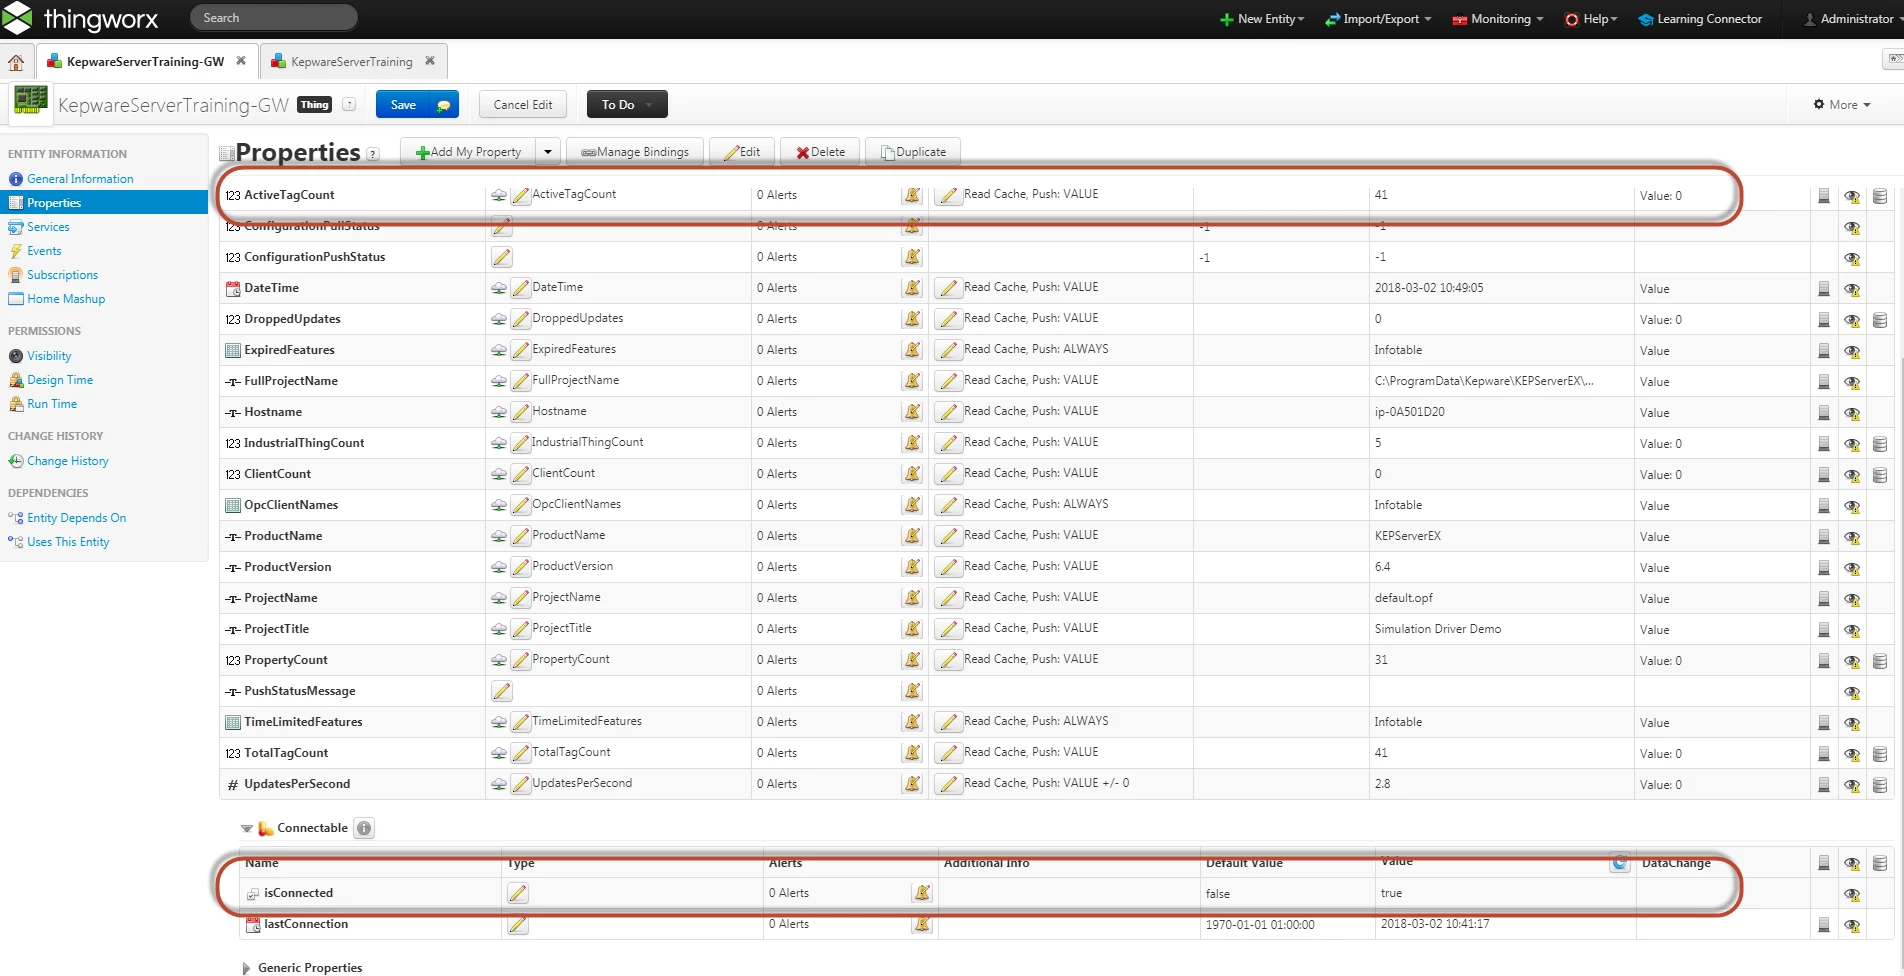Screen dimensions: 1904x976
Task: Click the Properties help question-mark icon
Action: tap(373, 154)
